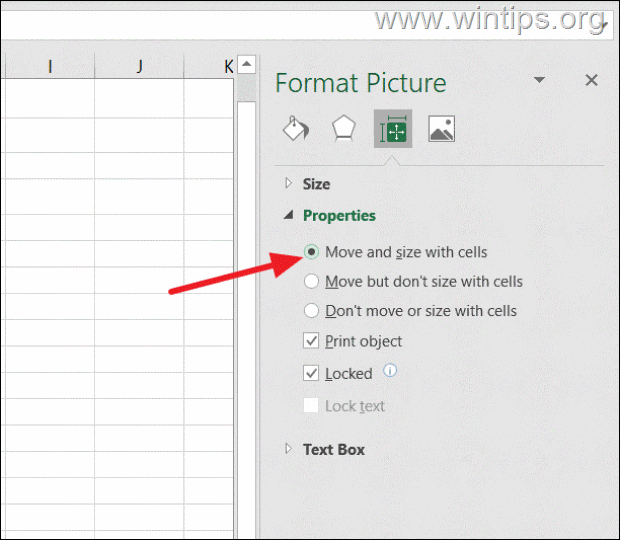Image resolution: width=620 pixels, height=540 pixels.
Task: Select Don't move or size with cells
Action: click(x=311, y=310)
